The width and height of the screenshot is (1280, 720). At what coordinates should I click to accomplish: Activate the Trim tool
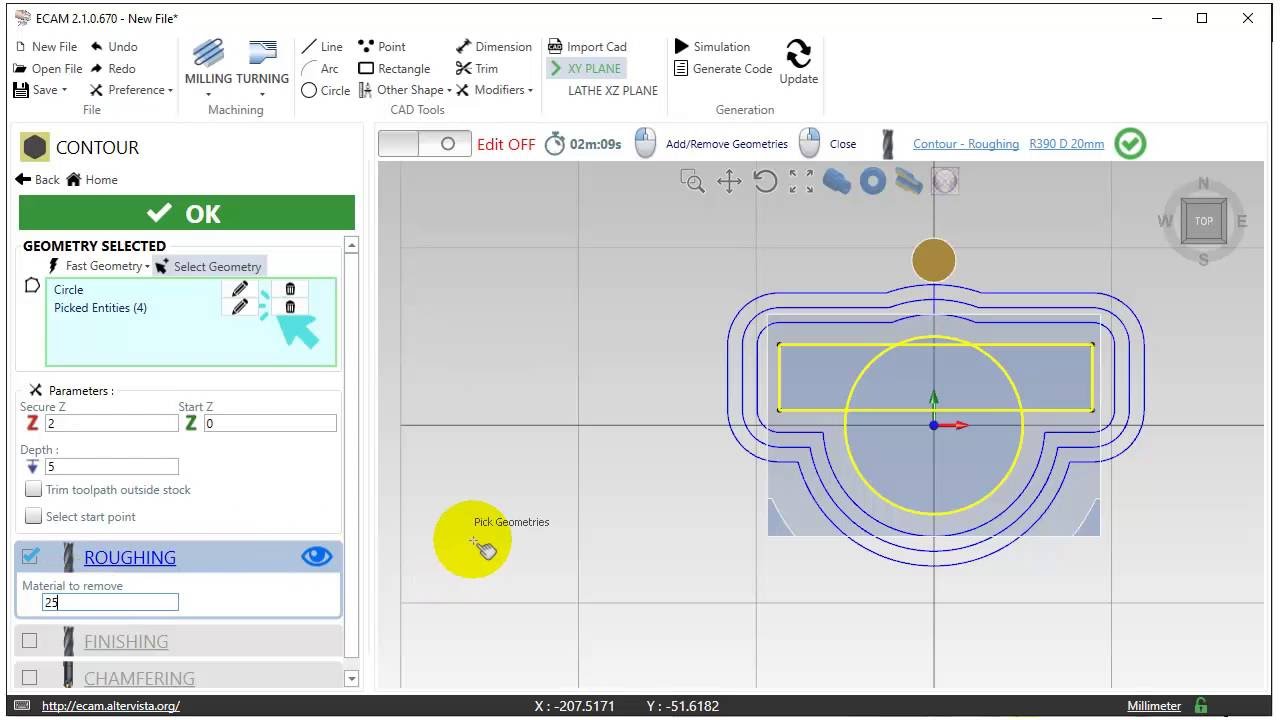click(x=477, y=69)
